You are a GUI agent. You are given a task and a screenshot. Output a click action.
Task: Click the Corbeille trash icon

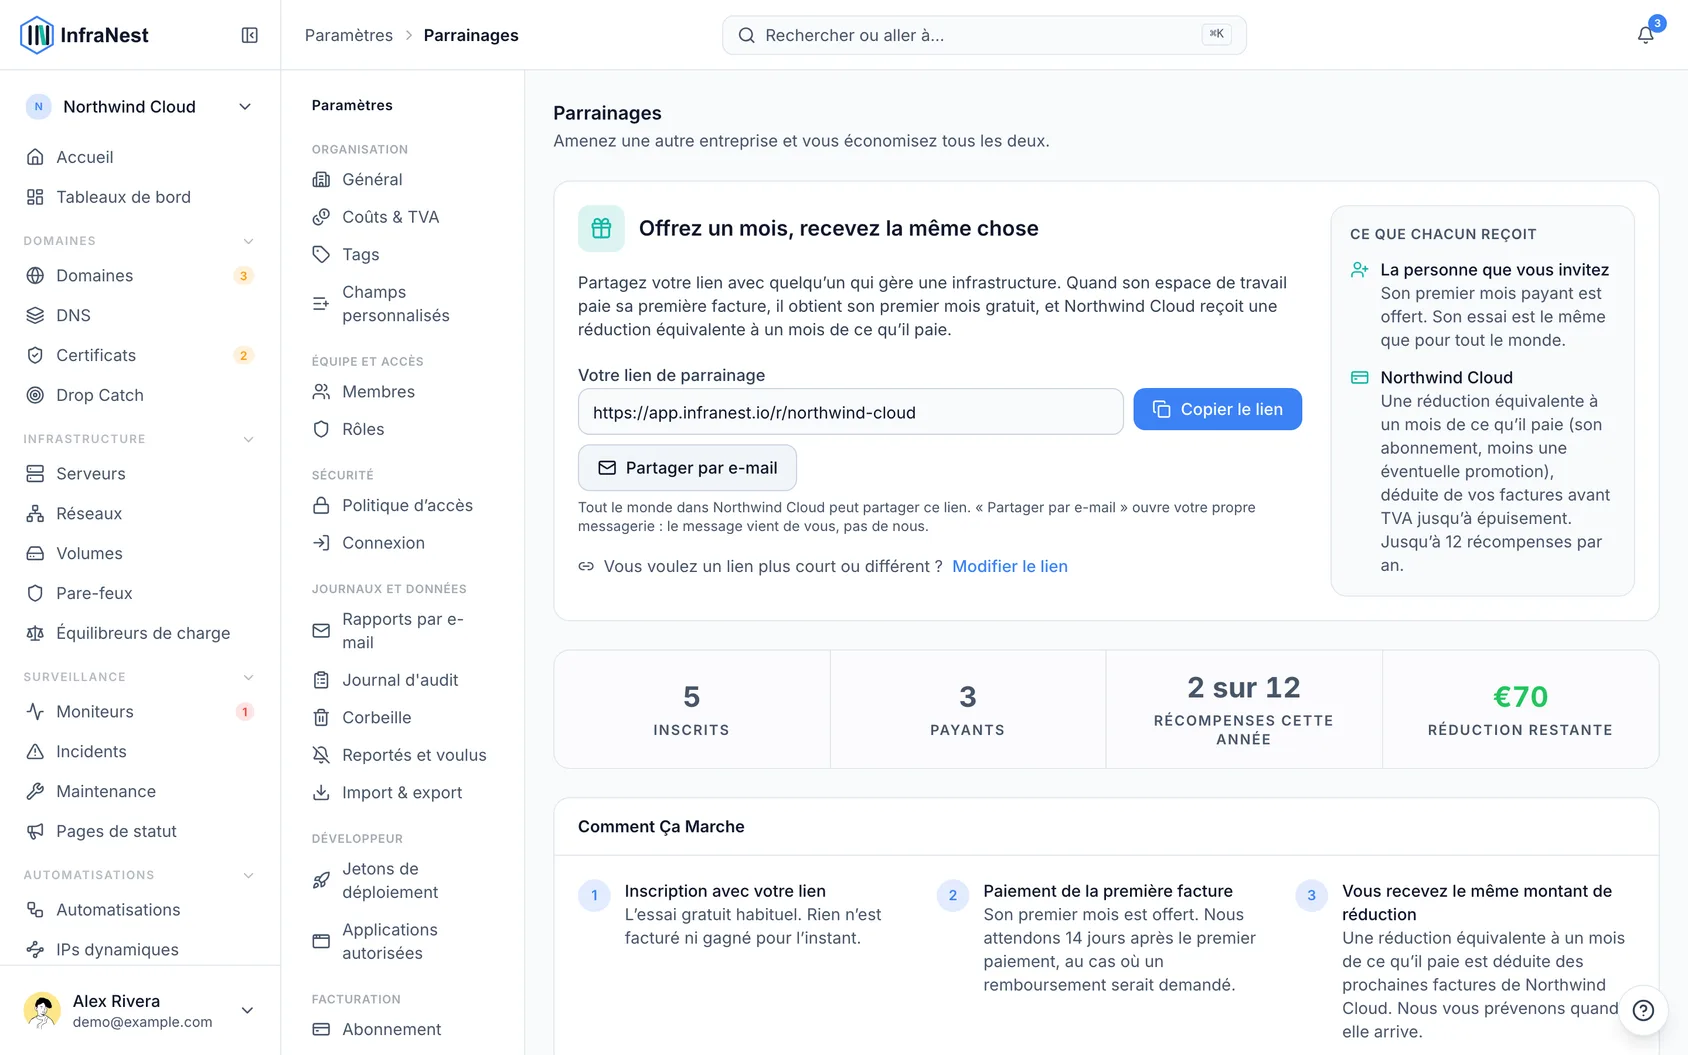pyautogui.click(x=321, y=717)
